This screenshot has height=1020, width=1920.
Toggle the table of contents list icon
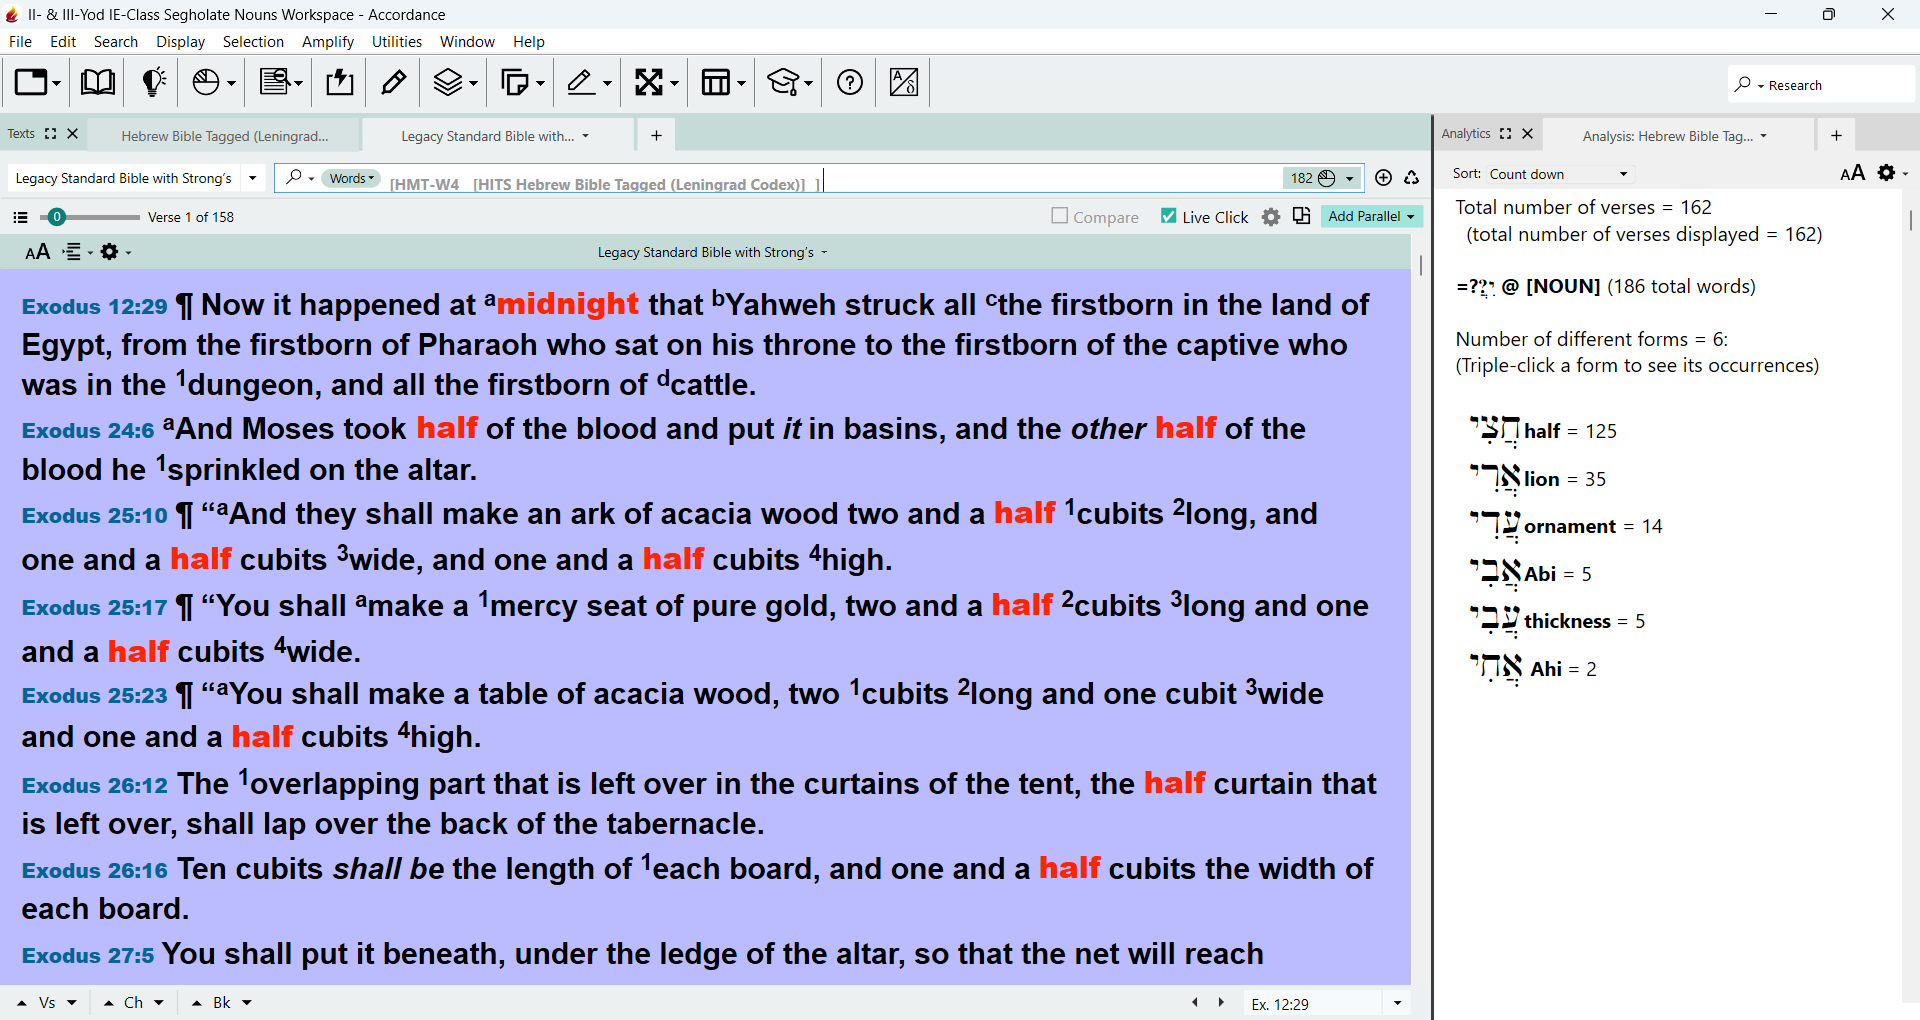click(20, 217)
